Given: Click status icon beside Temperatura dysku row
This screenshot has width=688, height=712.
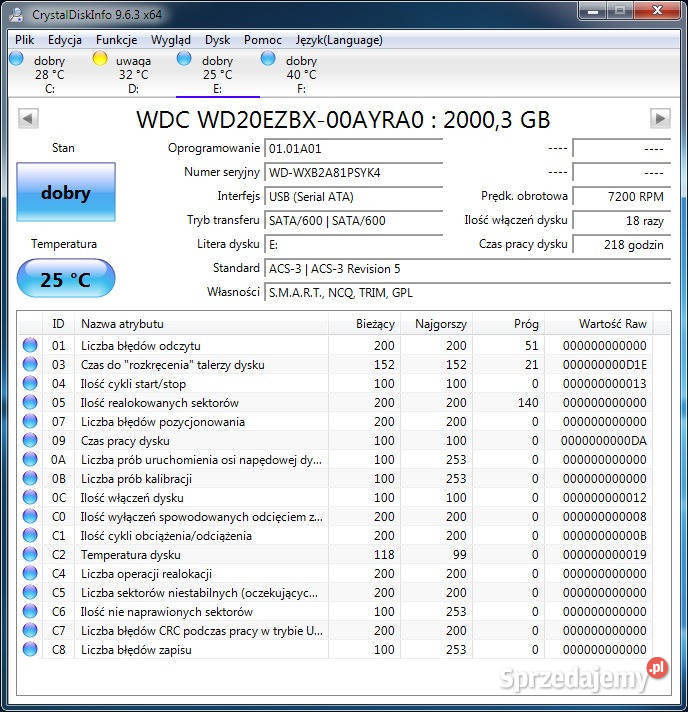Looking at the screenshot, I should click(x=30, y=555).
